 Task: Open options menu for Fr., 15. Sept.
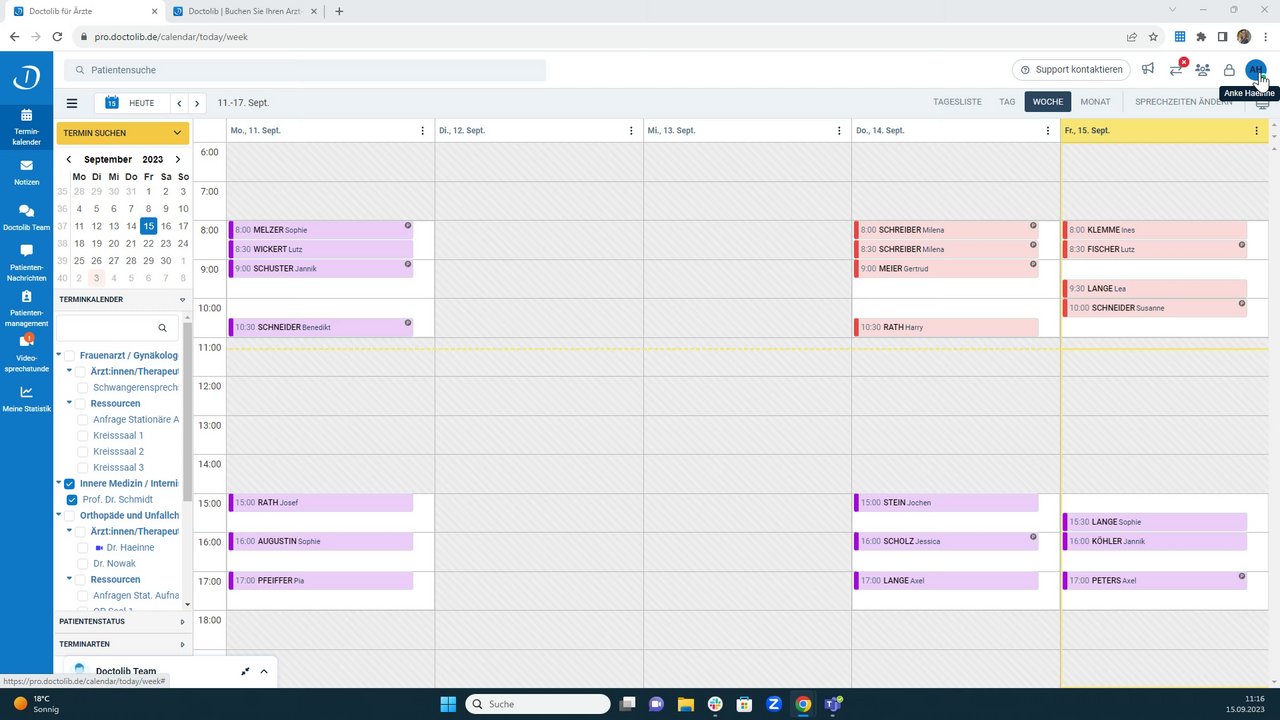pos(1256,131)
